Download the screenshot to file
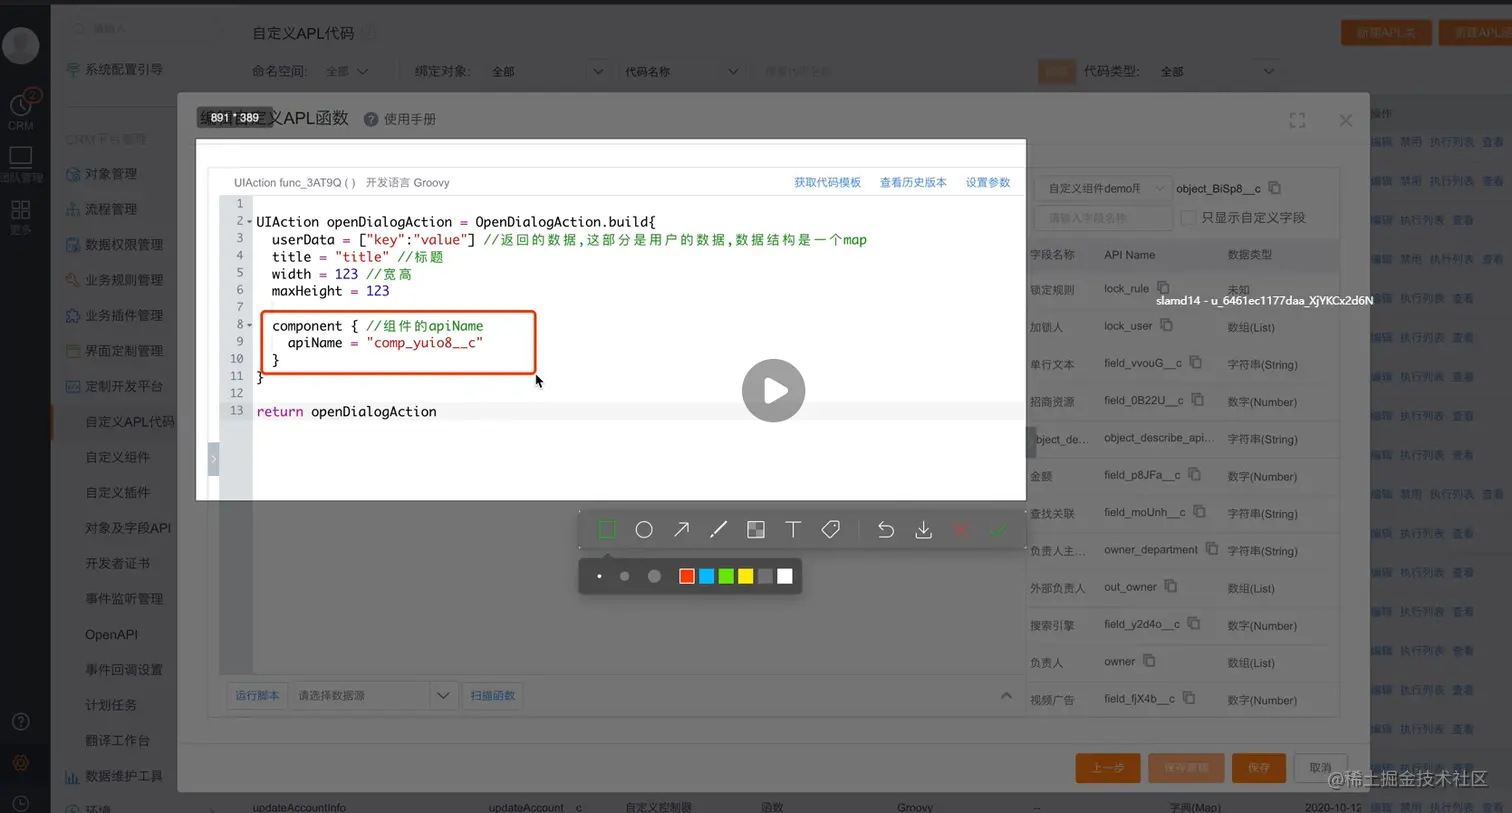1512x813 pixels. tap(923, 530)
